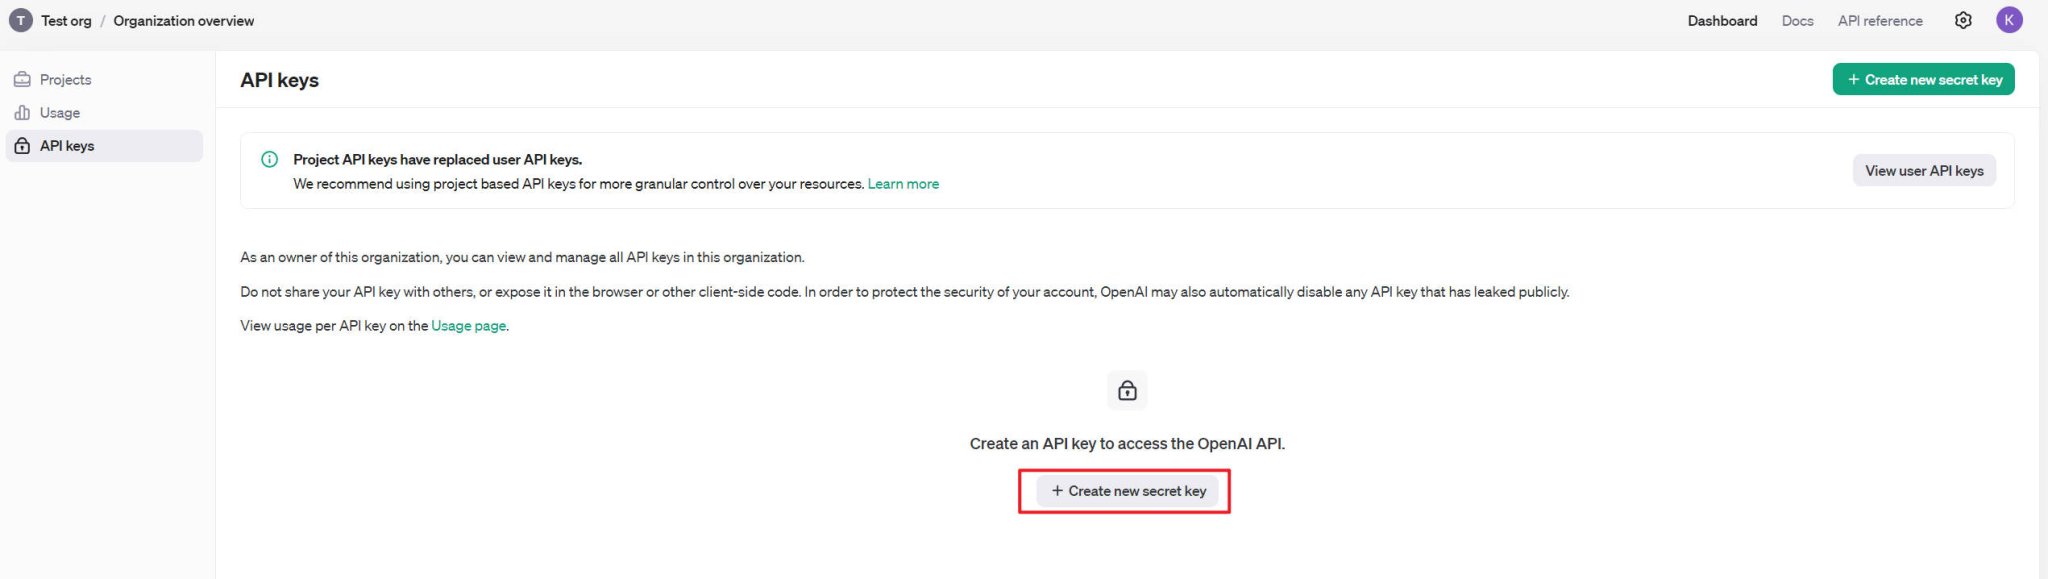The image size is (2048, 579).
Task: Click the info circle icon in banner
Action: click(269, 159)
